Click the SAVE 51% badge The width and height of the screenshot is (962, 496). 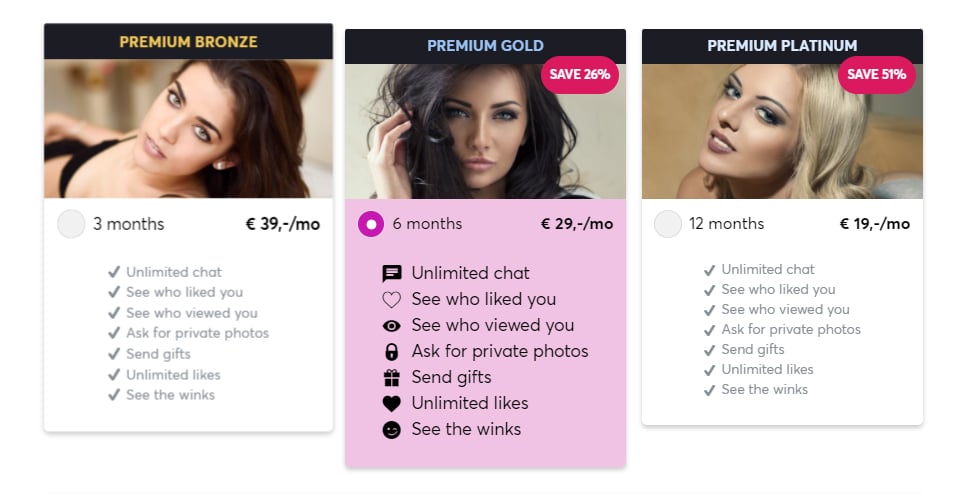[x=876, y=75]
